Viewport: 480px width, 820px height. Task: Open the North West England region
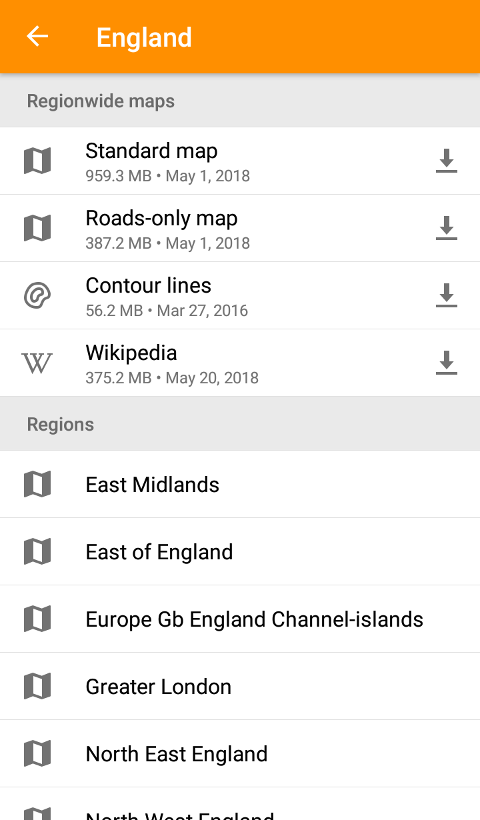tap(240, 804)
